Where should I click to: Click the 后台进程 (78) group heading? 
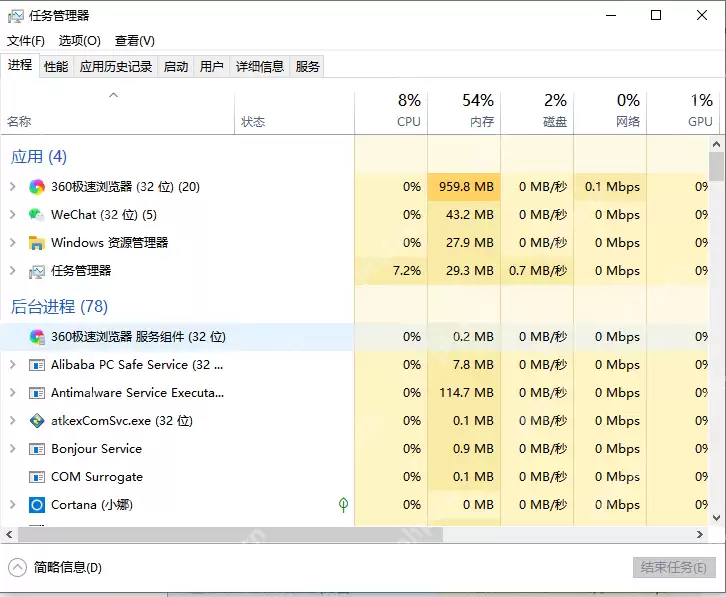tap(59, 307)
